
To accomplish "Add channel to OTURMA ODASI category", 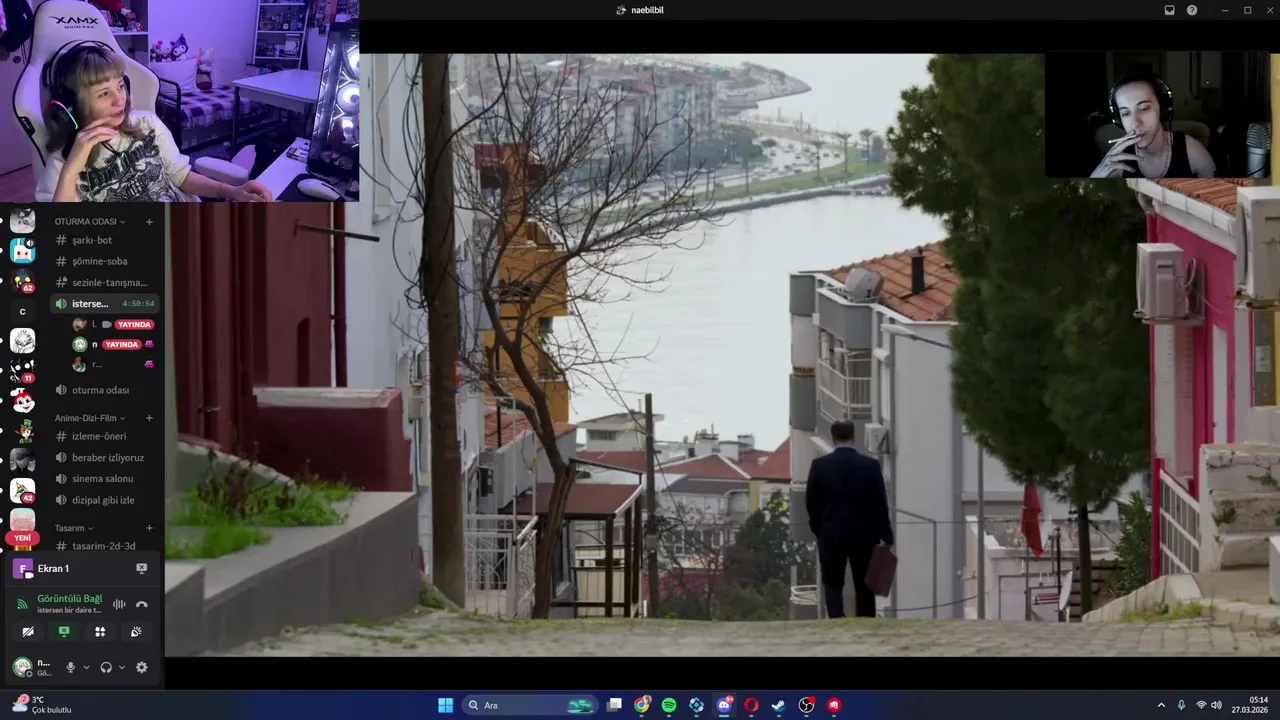I will [x=149, y=221].
